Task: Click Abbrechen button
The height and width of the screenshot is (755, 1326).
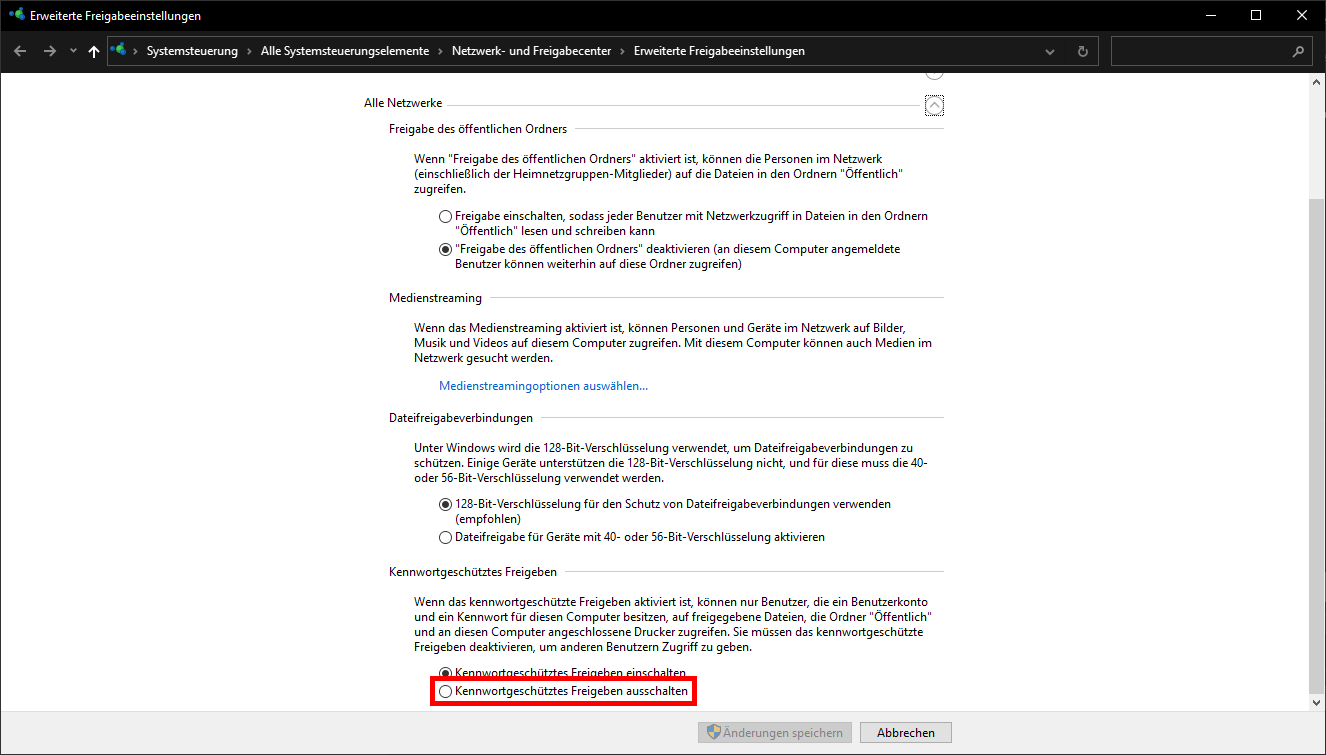Action: pyautogui.click(x=906, y=733)
